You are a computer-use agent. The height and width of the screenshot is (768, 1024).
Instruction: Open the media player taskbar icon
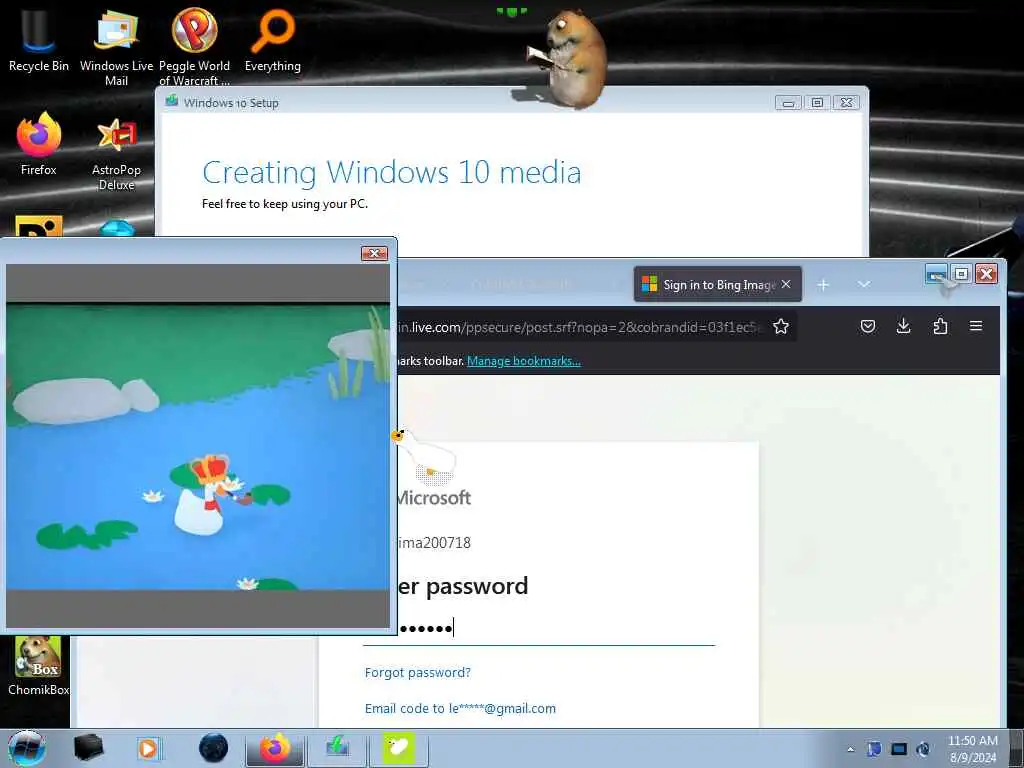coord(148,748)
